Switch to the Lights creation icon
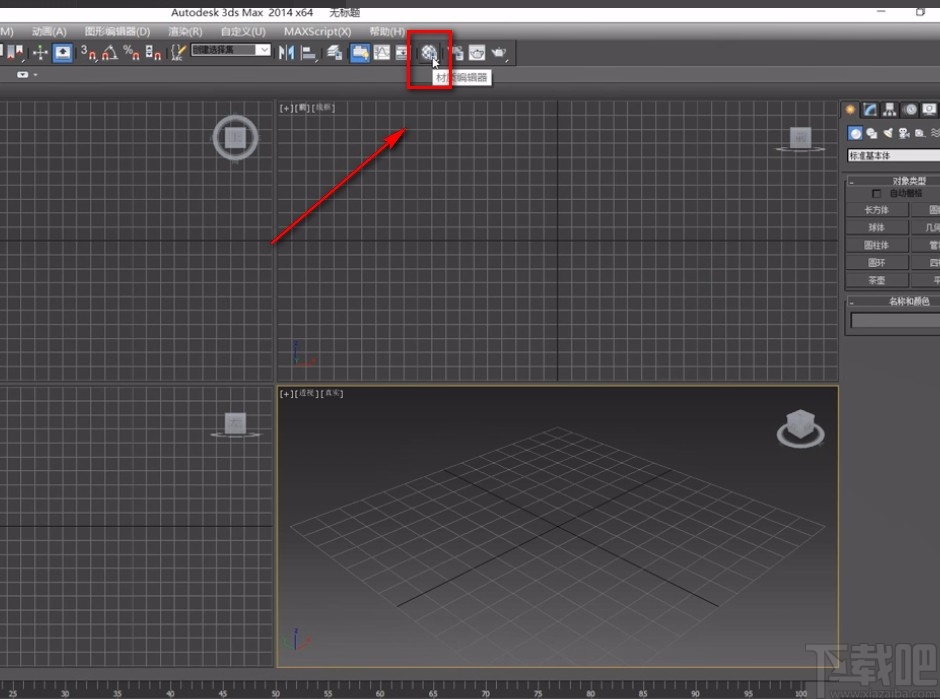Image resolution: width=940 pixels, height=699 pixels. point(888,133)
